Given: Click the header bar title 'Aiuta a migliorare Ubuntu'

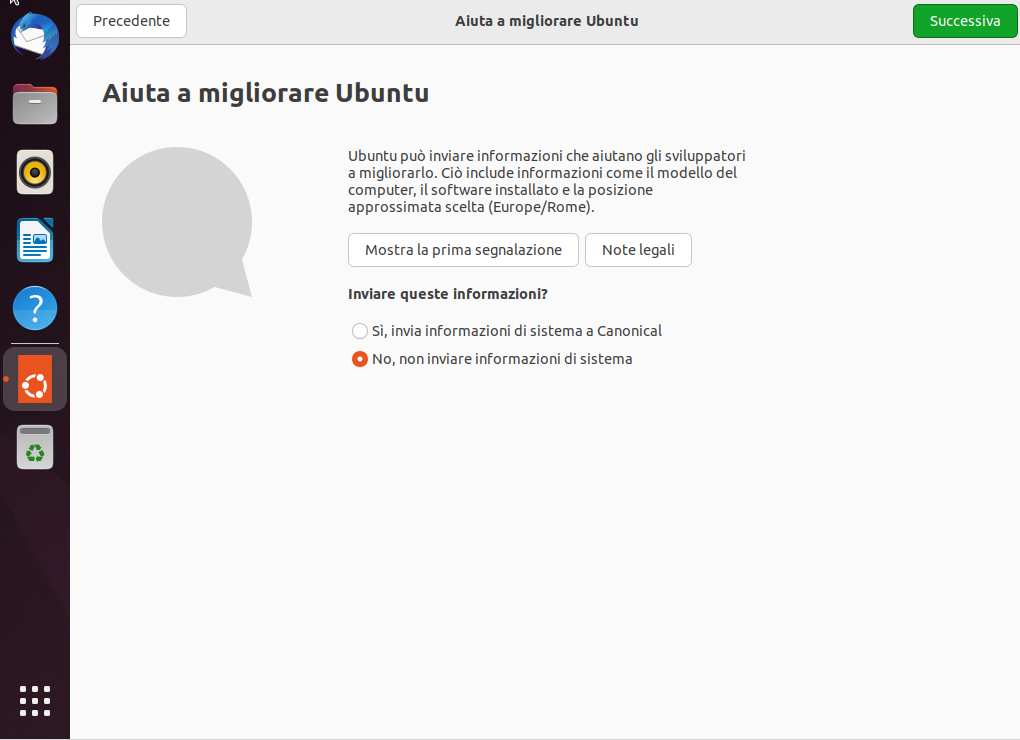Looking at the screenshot, I should 546,21.
